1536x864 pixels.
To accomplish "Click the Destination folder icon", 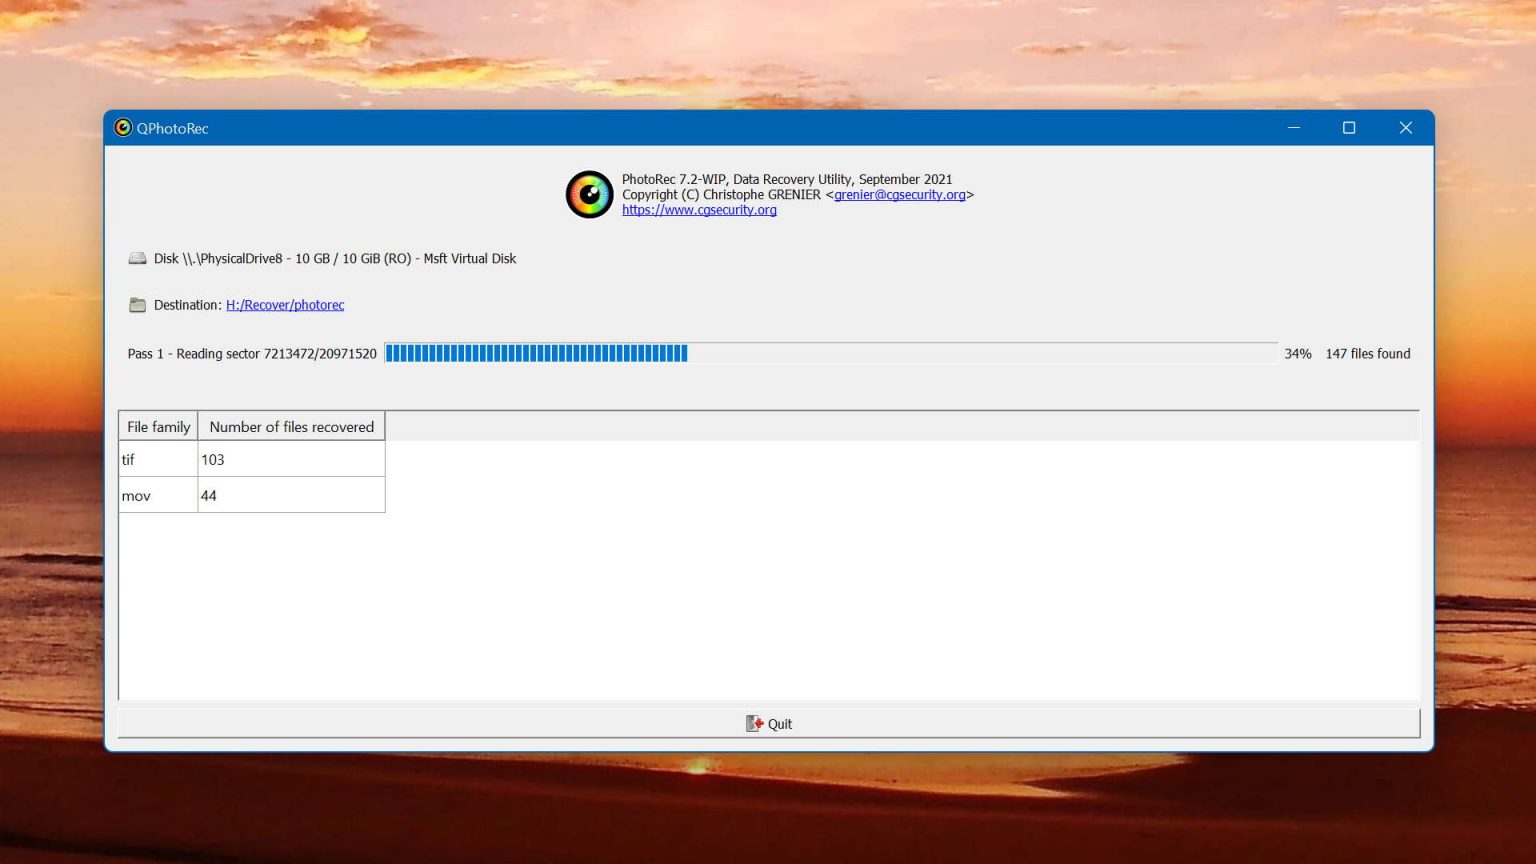I will (137, 305).
